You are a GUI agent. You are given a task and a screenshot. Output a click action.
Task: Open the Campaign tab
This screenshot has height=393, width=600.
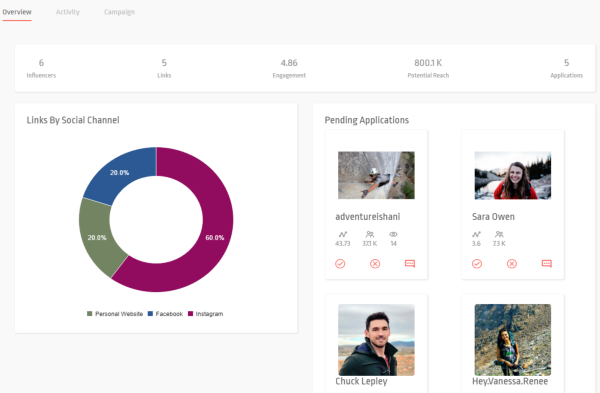[119, 12]
